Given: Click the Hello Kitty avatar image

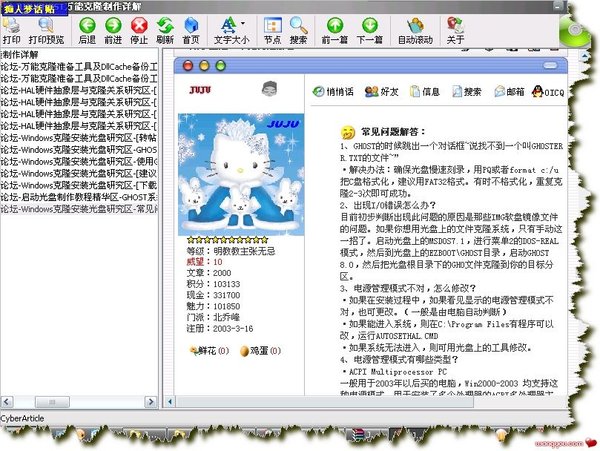Looking at the screenshot, I should [x=241, y=174].
